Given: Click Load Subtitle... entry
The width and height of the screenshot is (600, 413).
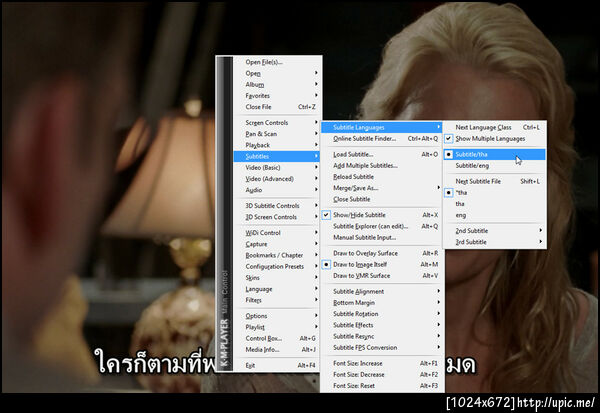Looking at the screenshot, I should (381, 154).
